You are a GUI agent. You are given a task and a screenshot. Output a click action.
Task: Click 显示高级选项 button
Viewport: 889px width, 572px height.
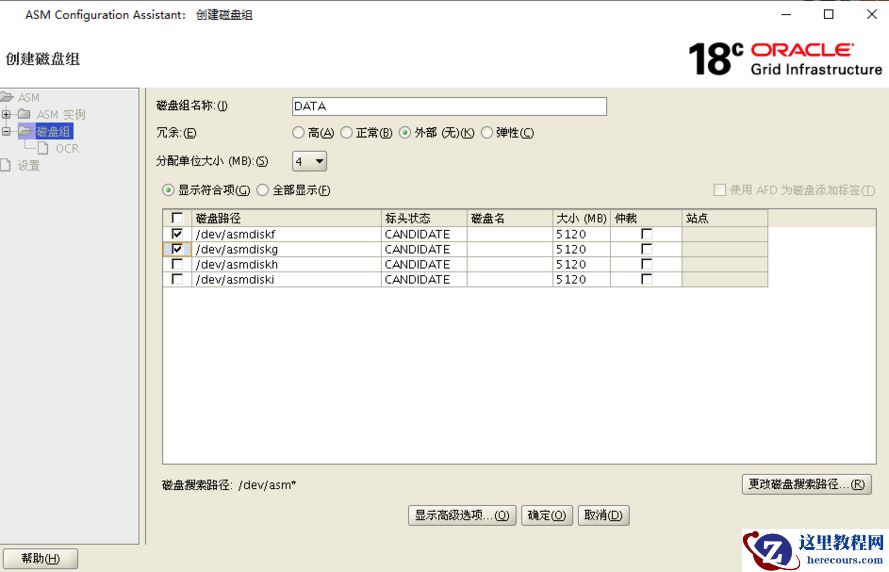[462, 515]
